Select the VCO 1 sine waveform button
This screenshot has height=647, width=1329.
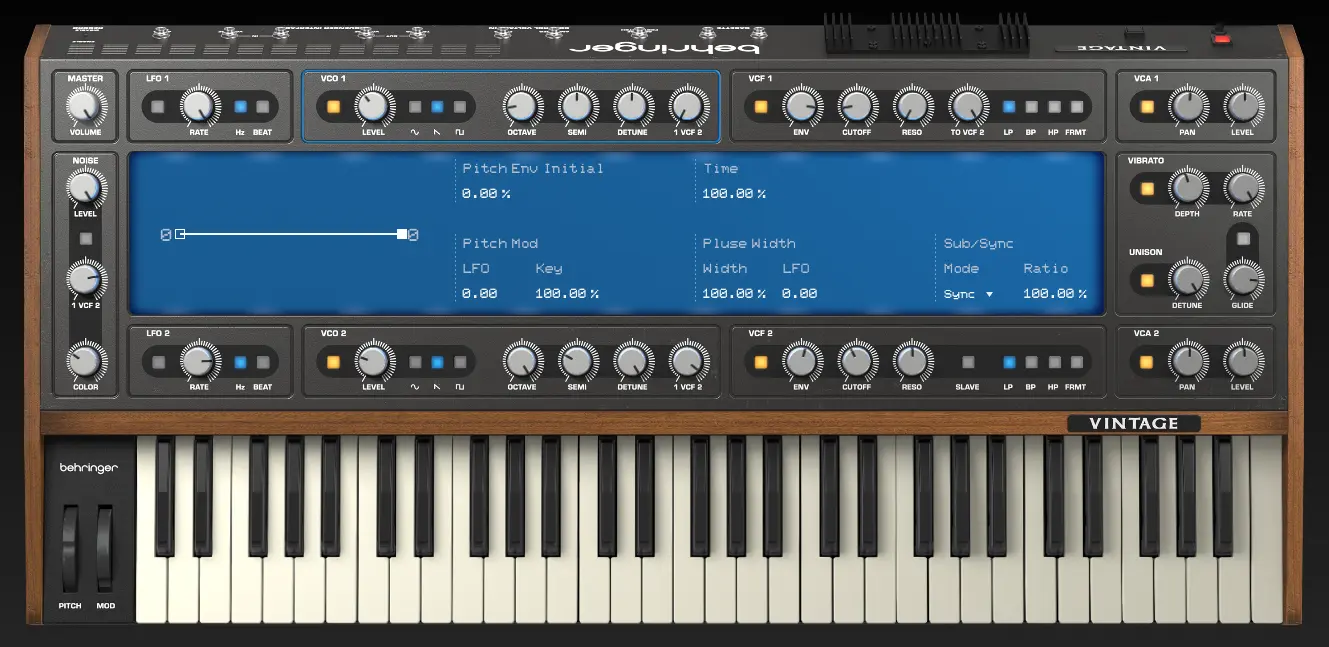click(415, 106)
